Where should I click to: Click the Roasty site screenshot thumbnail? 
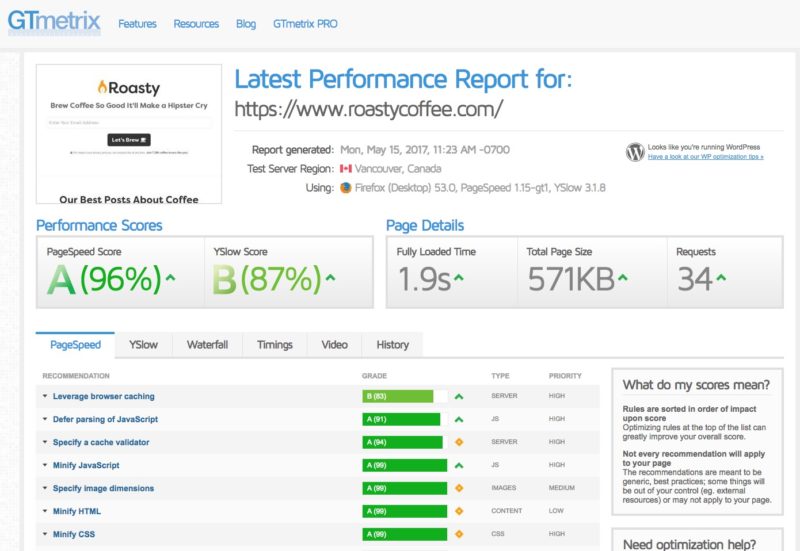click(x=129, y=134)
